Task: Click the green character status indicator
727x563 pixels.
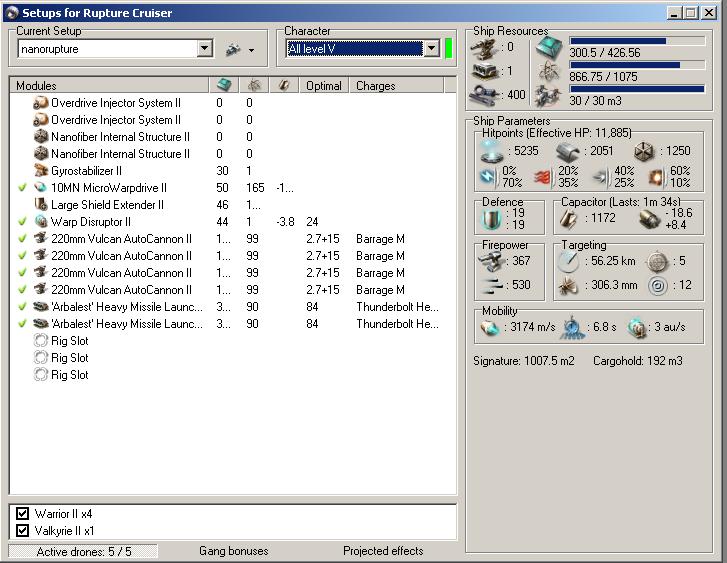Action: click(448, 48)
